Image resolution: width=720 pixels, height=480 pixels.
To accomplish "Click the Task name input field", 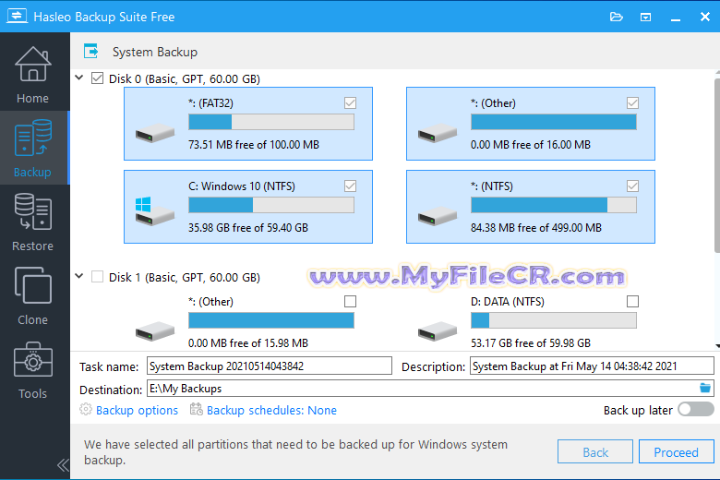I will (x=269, y=366).
